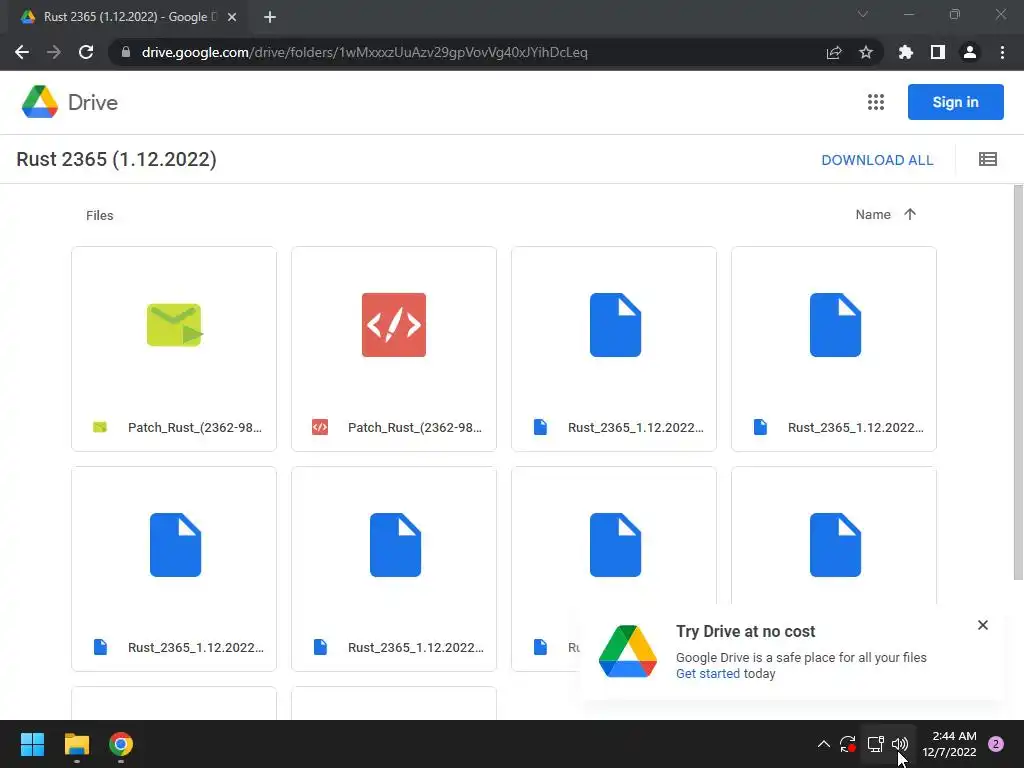Reverse sort direction arrow
The height and width of the screenshot is (768, 1024).
pos(910,214)
